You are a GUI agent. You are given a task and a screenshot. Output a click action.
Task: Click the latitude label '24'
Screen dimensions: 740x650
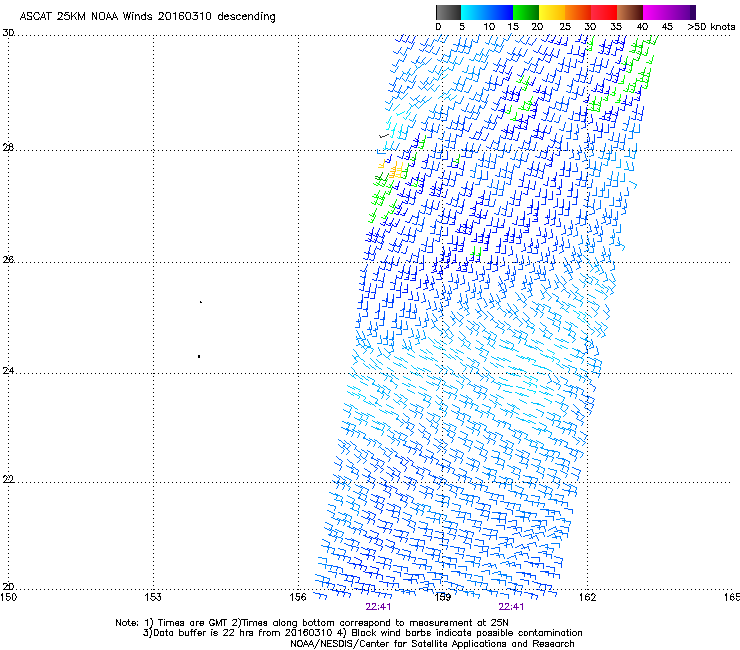click(x=8, y=371)
